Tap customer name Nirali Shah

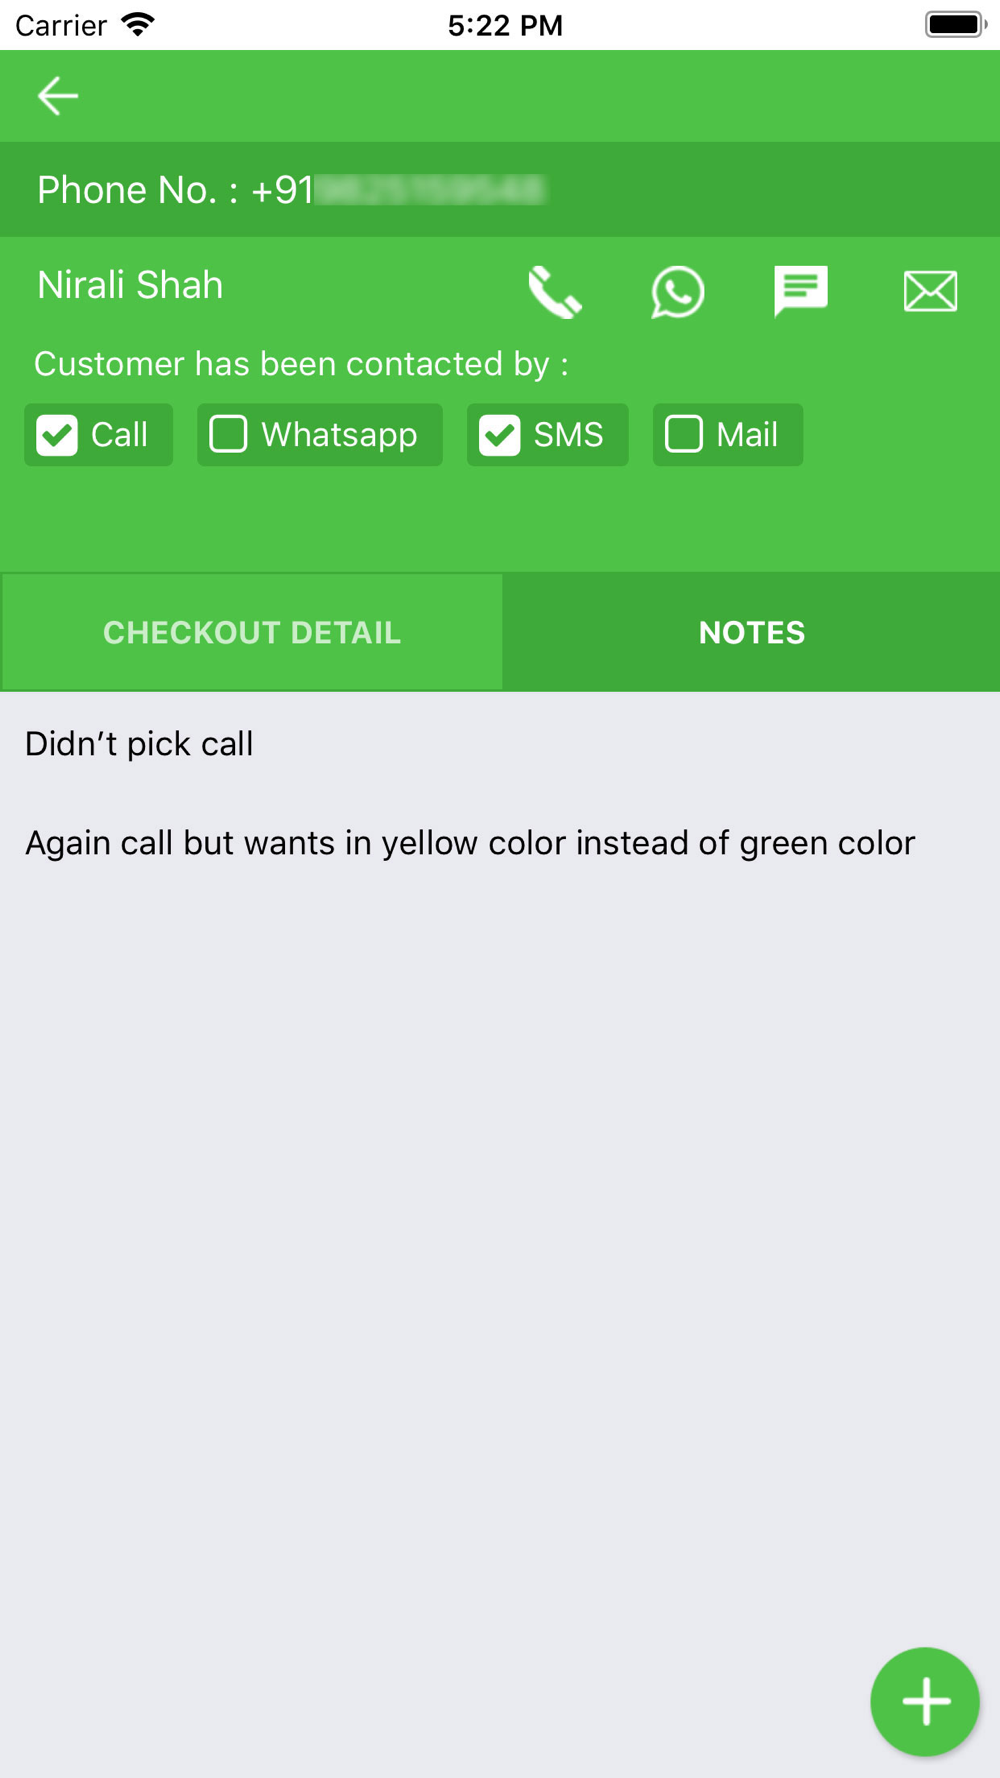(130, 285)
